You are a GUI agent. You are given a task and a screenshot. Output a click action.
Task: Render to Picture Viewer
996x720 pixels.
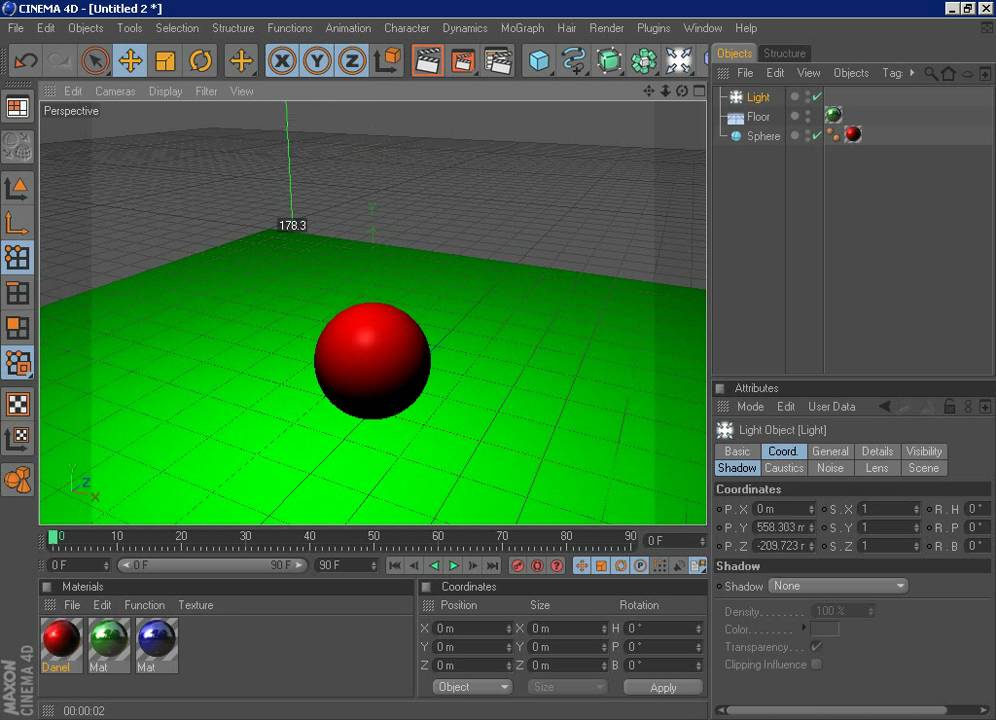[463, 61]
